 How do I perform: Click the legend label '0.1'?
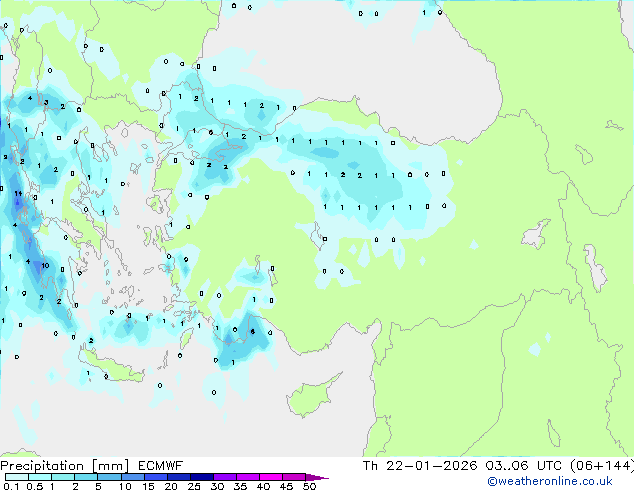[11, 486]
